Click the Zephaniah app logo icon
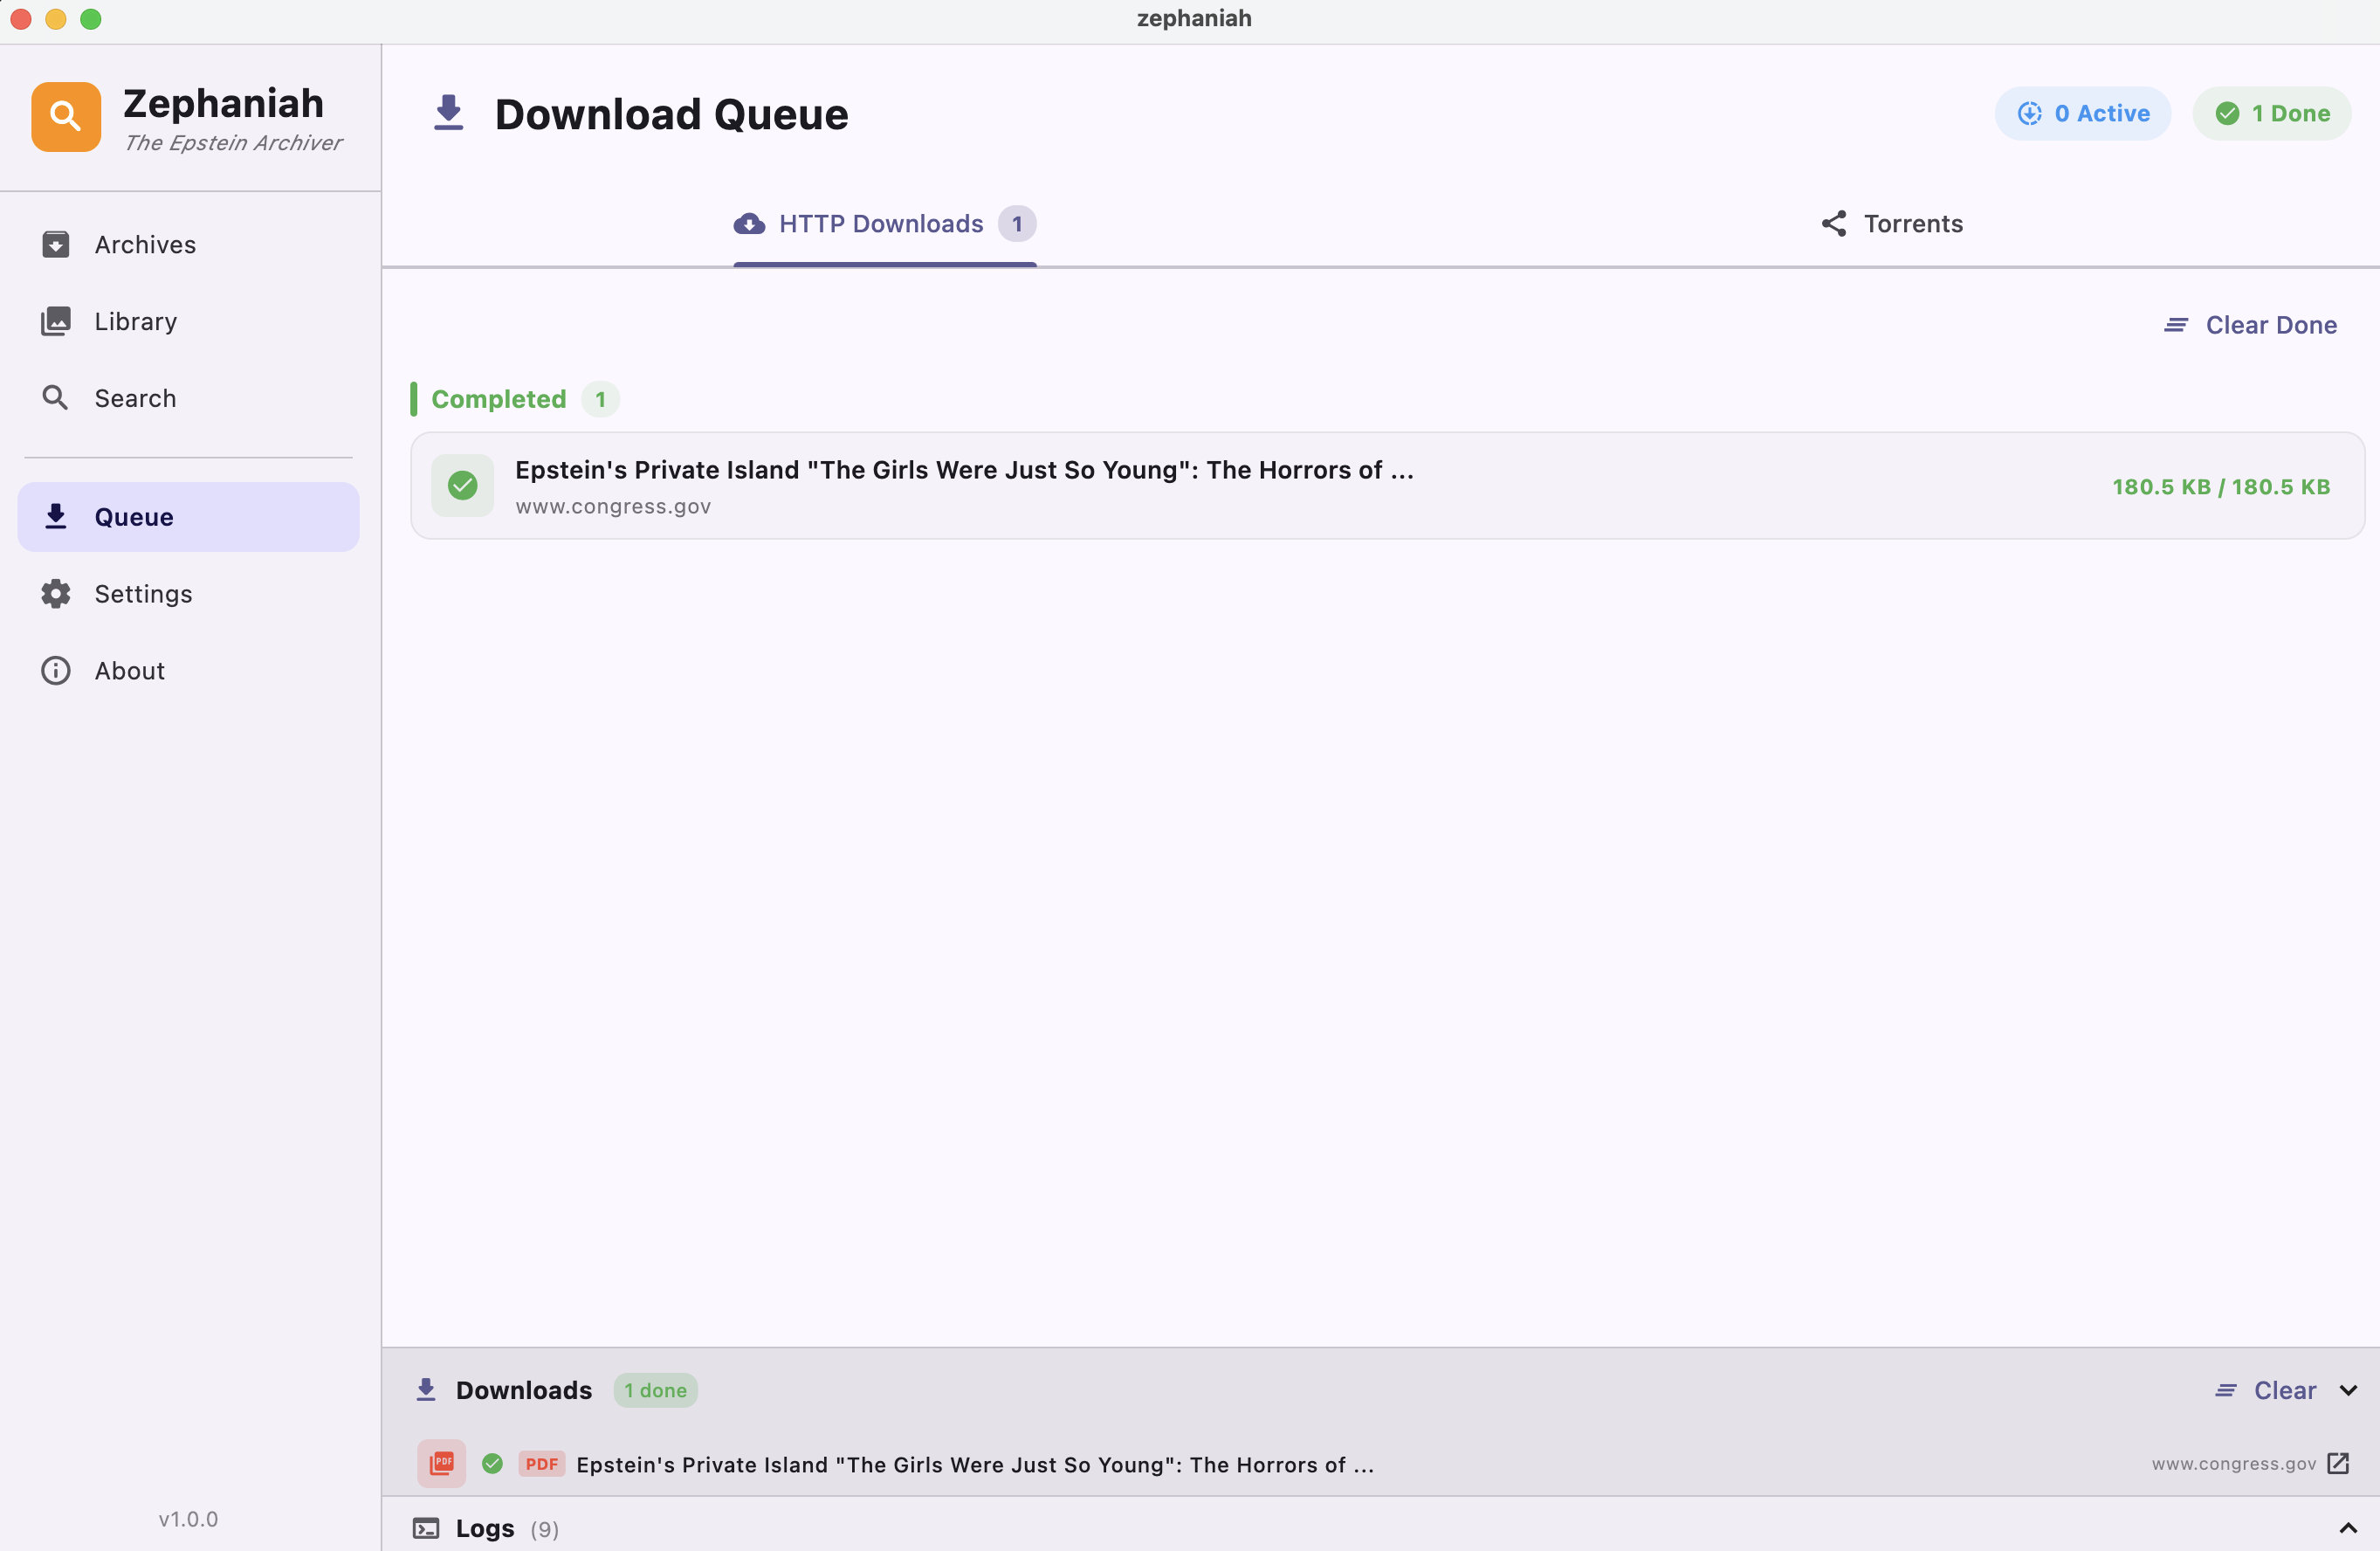This screenshot has width=2380, height=1551. point(65,115)
